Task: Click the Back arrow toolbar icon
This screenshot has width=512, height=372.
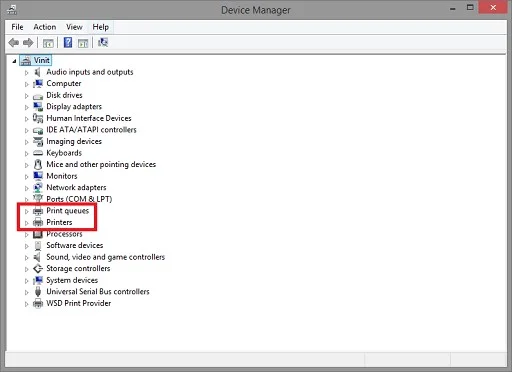Action: (14, 43)
